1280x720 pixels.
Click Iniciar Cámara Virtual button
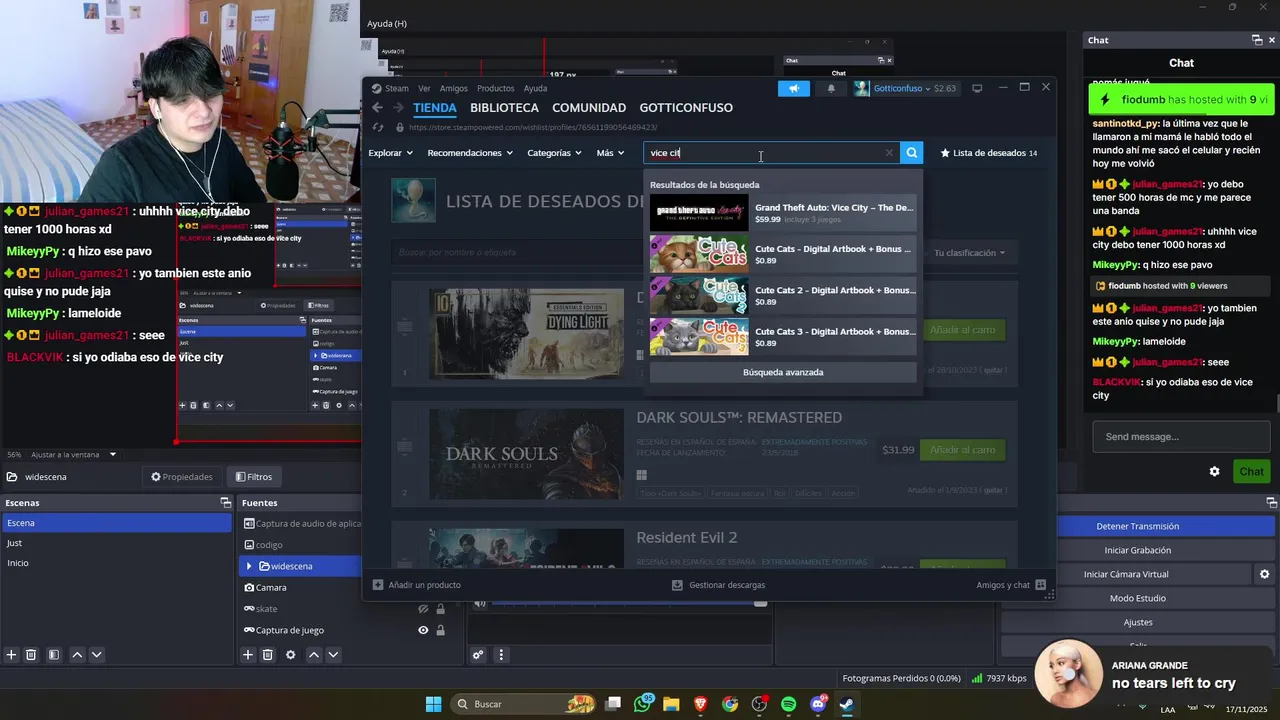tap(1126, 574)
